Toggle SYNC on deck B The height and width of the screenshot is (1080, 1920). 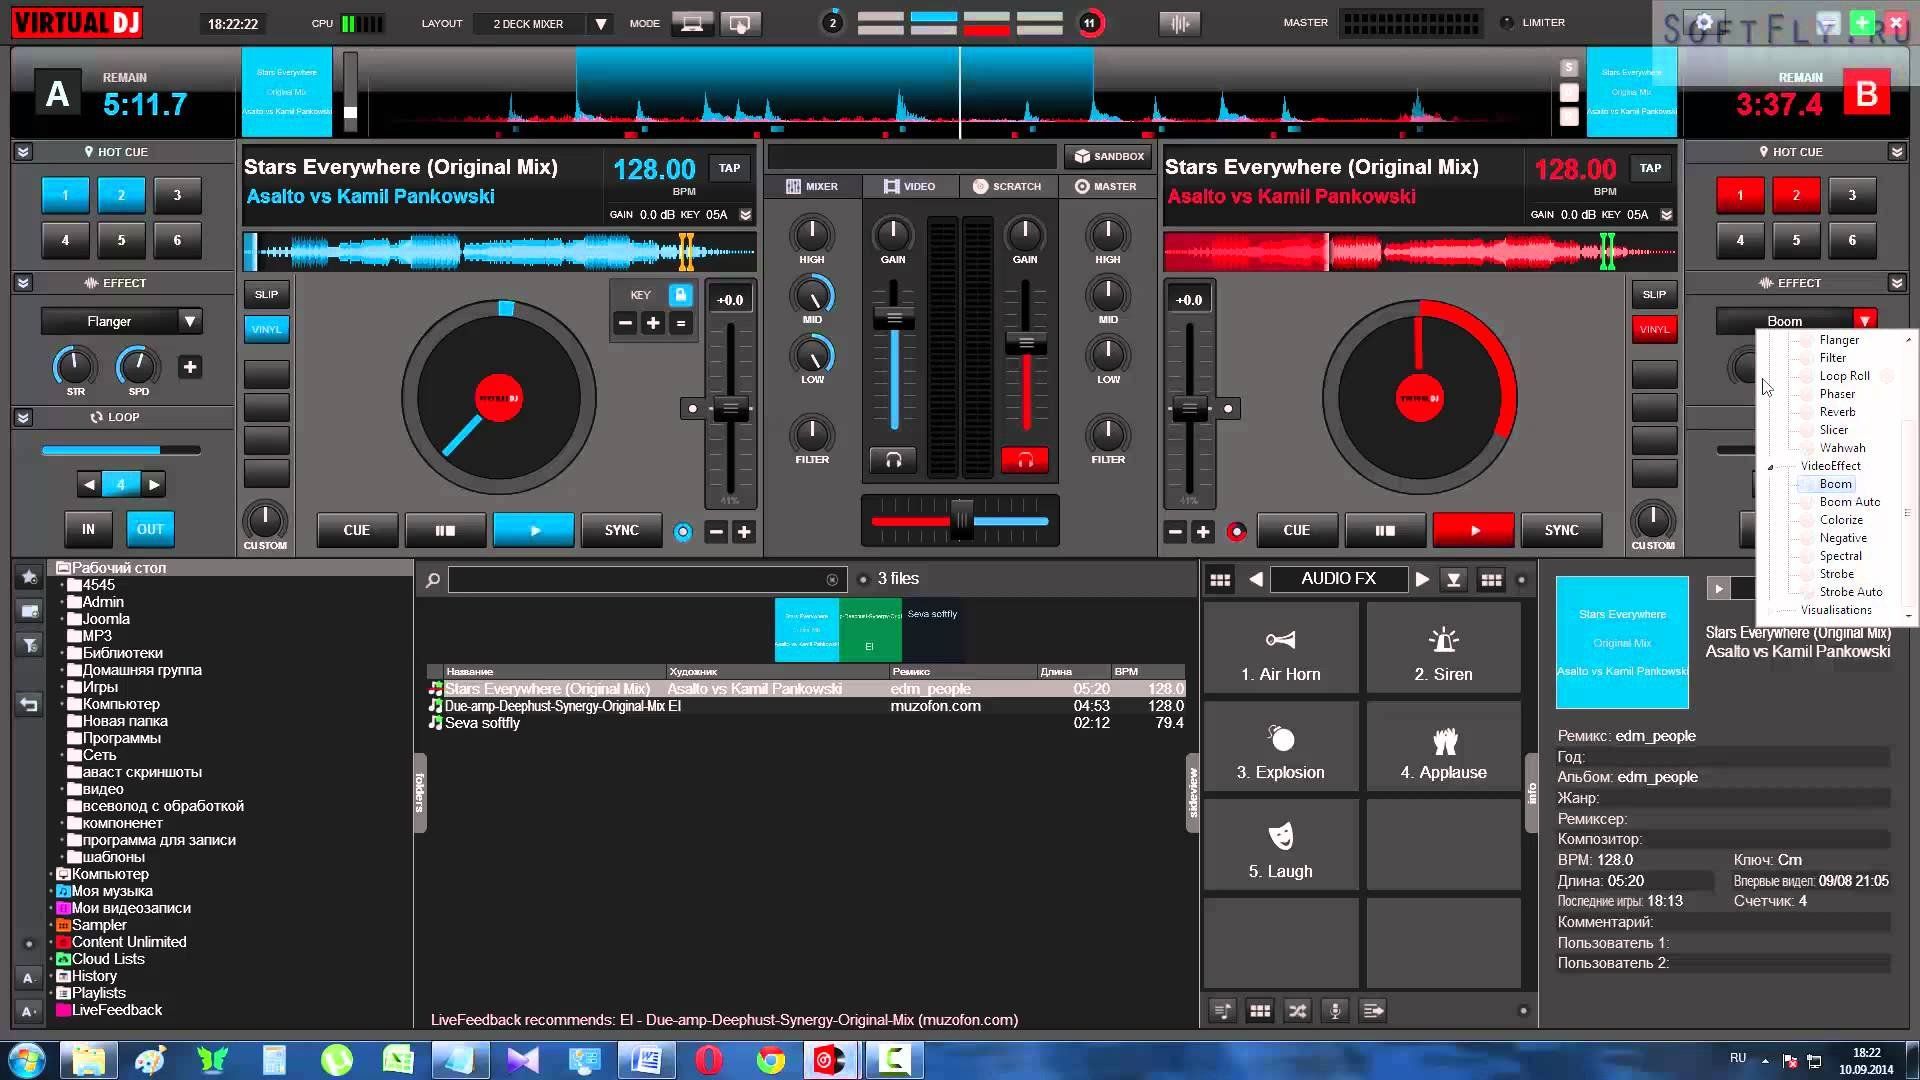click(1560, 530)
